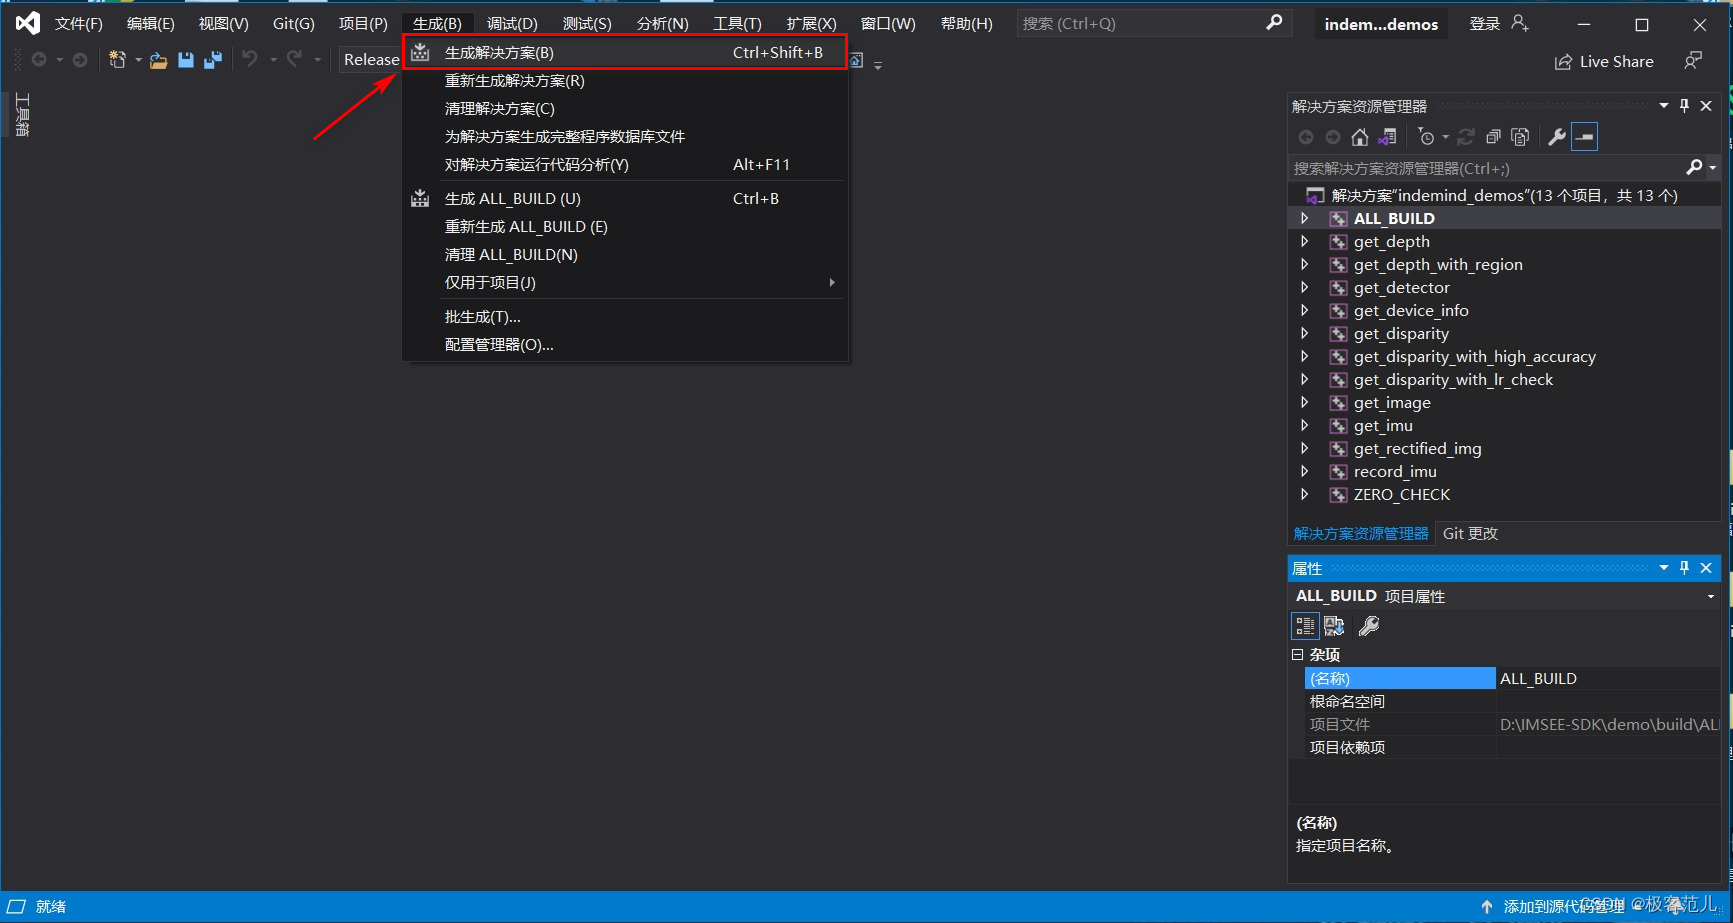Click the wrench properties icon in Solution Explorer
Image resolution: width=1733 pixels, height=923 pixels.
coord(1557,137)
